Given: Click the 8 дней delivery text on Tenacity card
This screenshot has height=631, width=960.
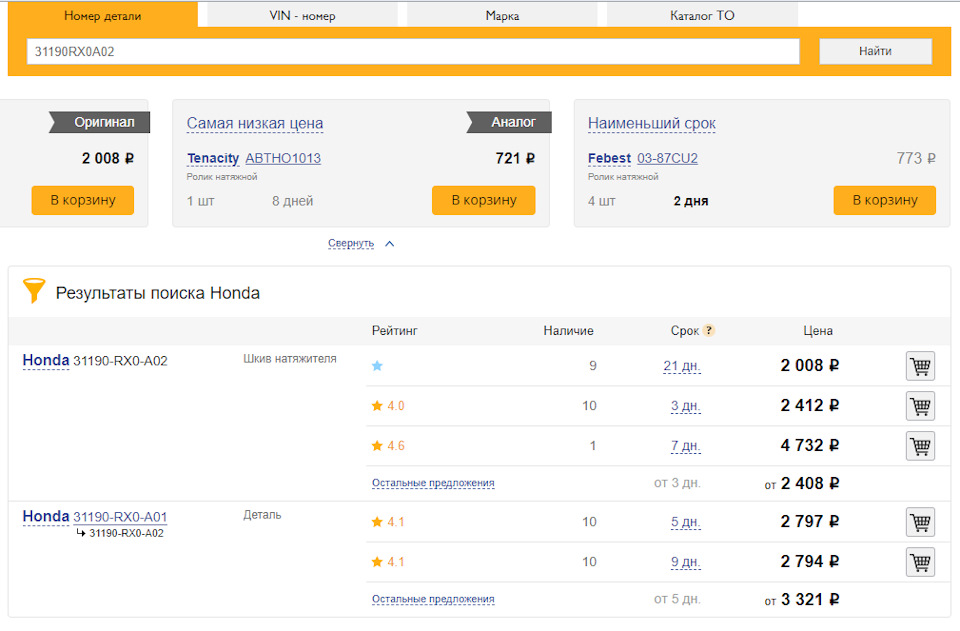Looking at the screenshot, I should pyautogui.click(x=293, y=201).
